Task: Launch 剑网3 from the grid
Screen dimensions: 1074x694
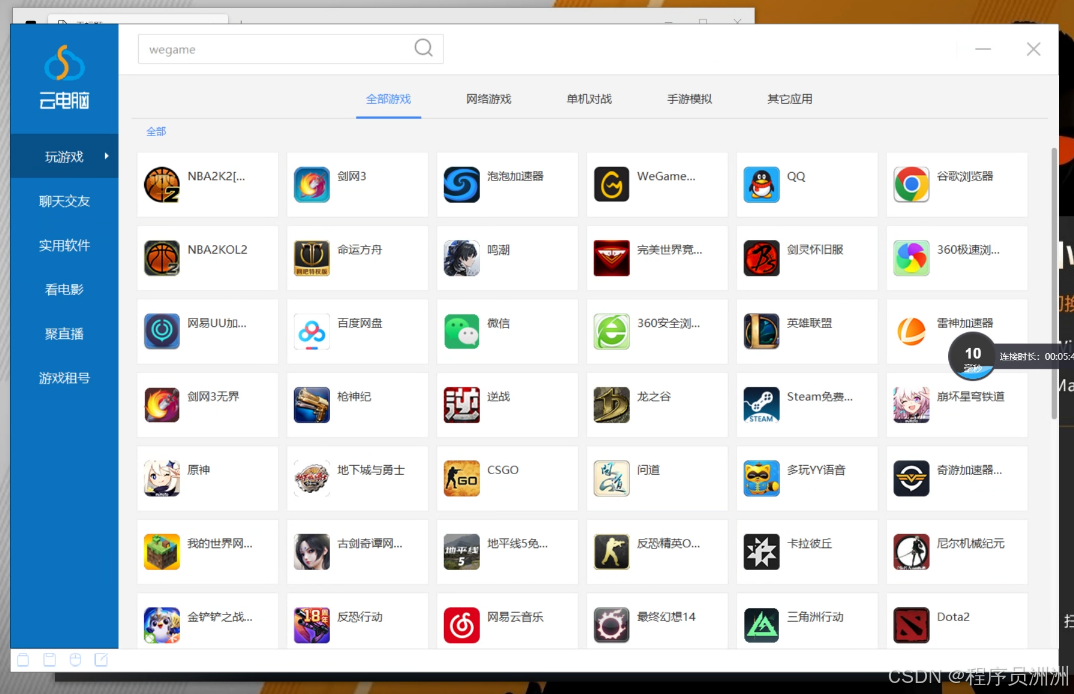Action: coord(312,184)
